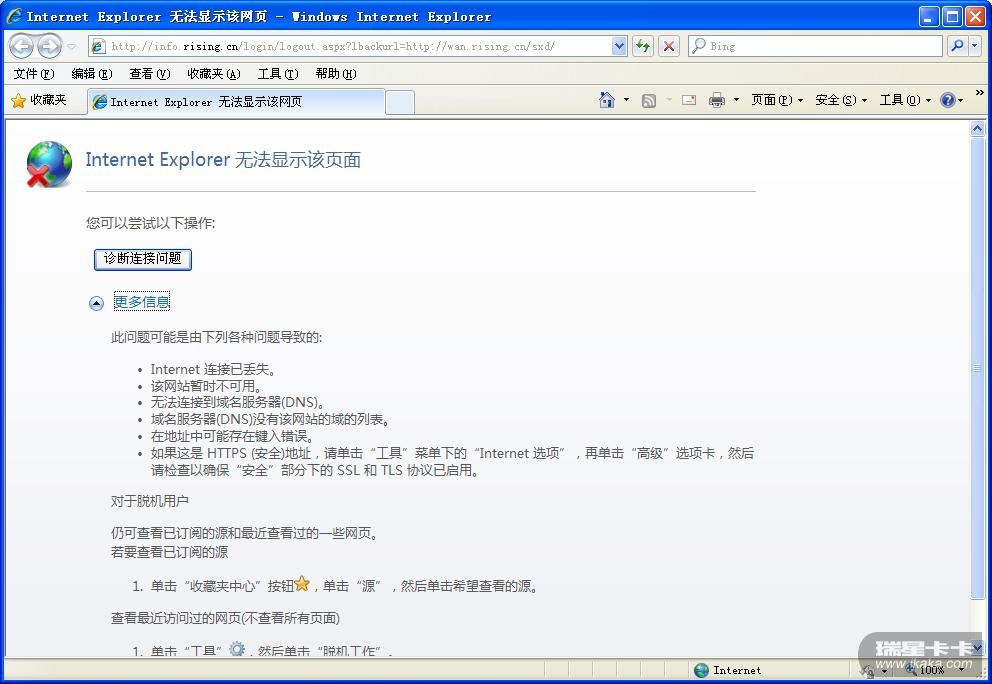The width and height of the screenshot is (992, 684).
Task: Click the 更多信息 link
Action: point(142,302)
